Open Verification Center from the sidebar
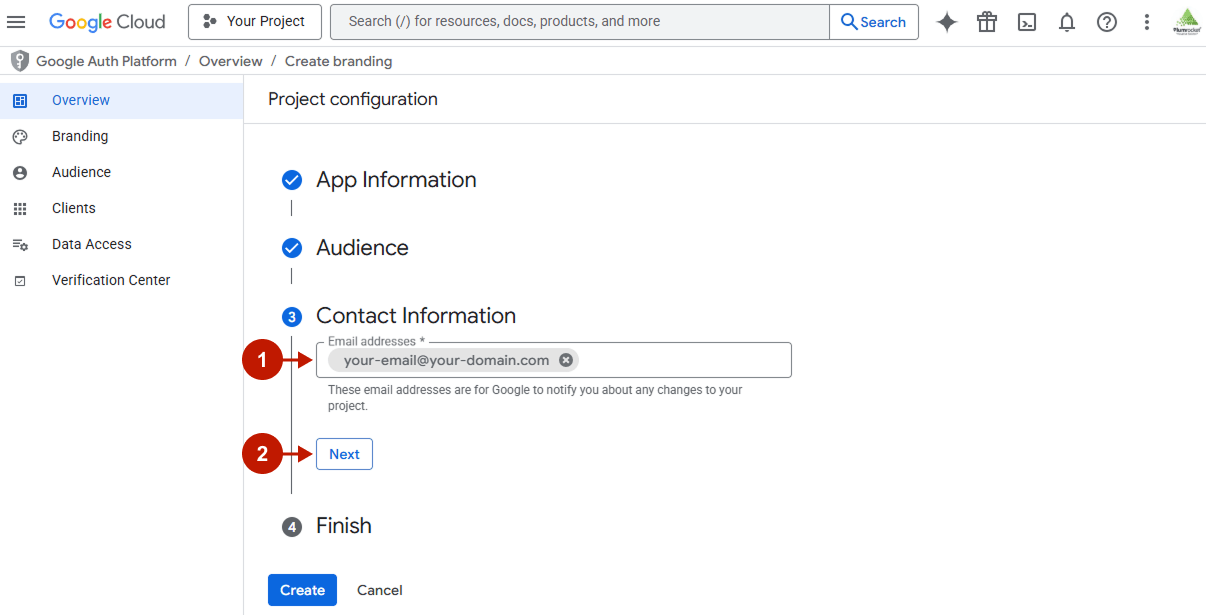Image resolution: width=1206 pixels, height=615 pixels. point(110,280)
